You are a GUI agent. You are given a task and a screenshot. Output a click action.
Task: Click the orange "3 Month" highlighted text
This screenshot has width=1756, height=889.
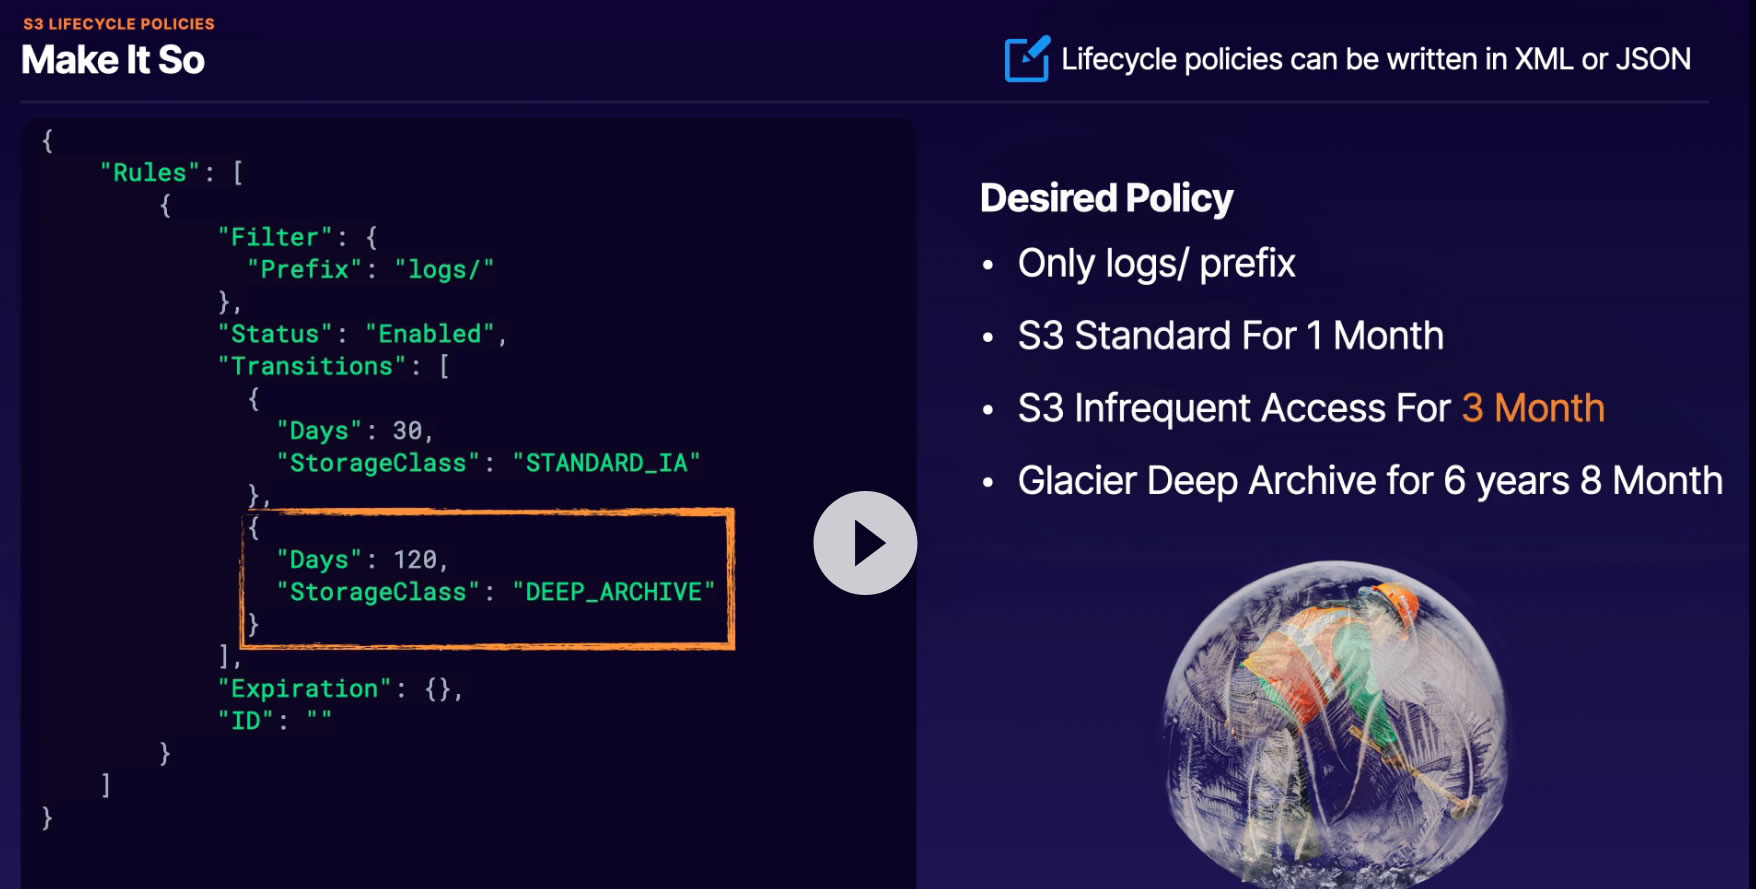pyautogui.click(x=1532, y=408)
